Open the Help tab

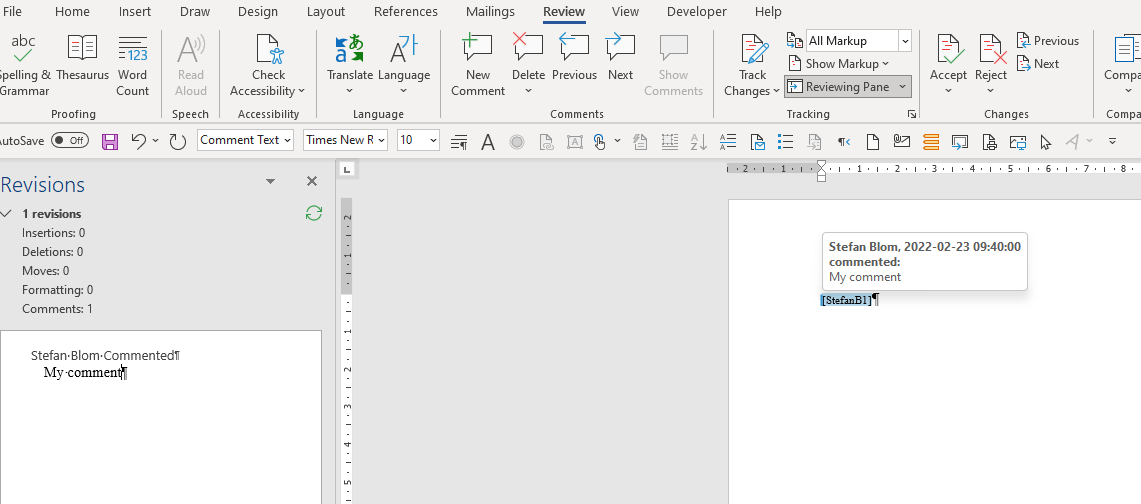point(768,12)
